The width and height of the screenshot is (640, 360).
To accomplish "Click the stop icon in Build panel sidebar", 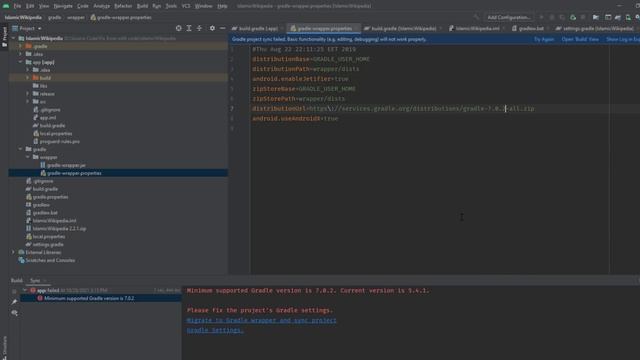I will pyautogui.click(x=14, y=291).
